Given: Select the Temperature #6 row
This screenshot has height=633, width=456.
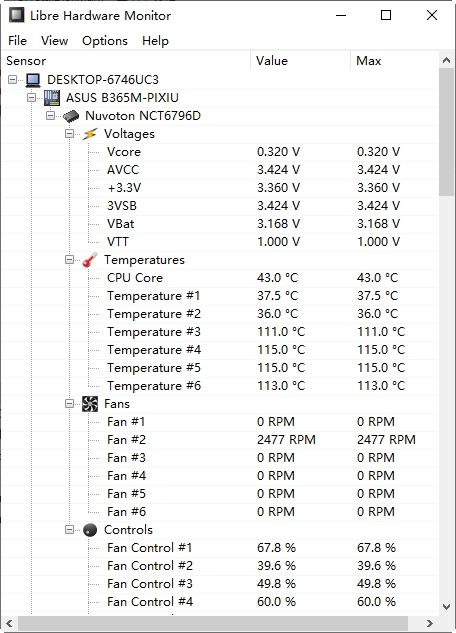Looking at the screenshot, I should pyautogui.click(x=221, y=386).
